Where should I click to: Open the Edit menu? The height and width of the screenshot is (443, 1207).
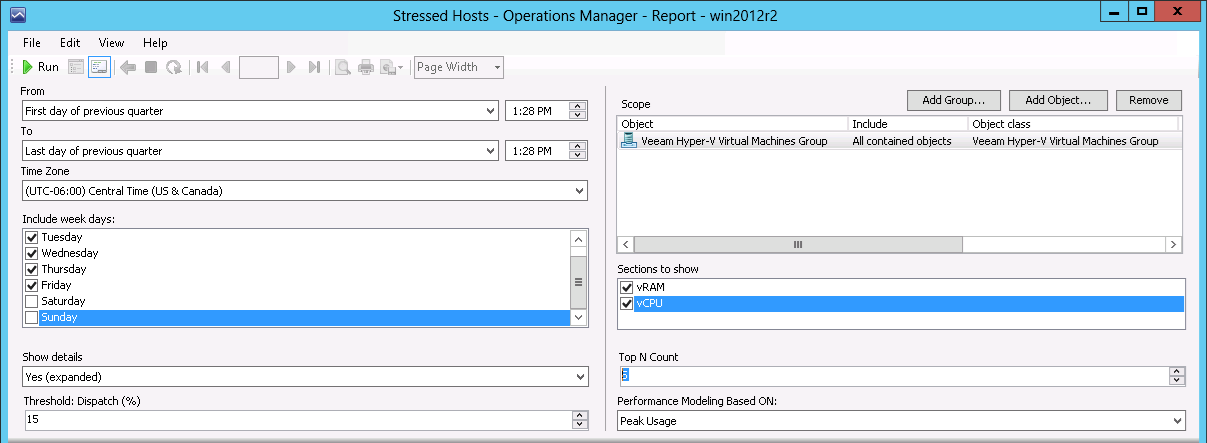click(70, 43)
